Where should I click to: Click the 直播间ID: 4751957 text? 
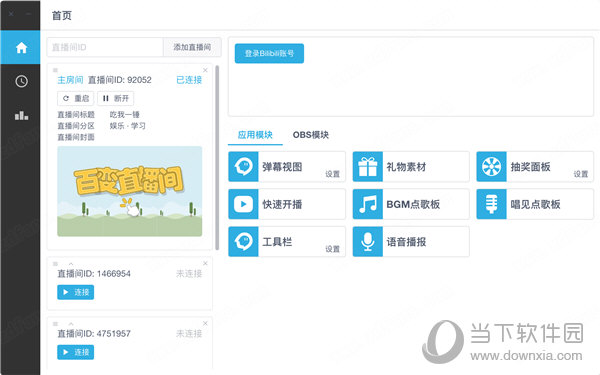94,334
